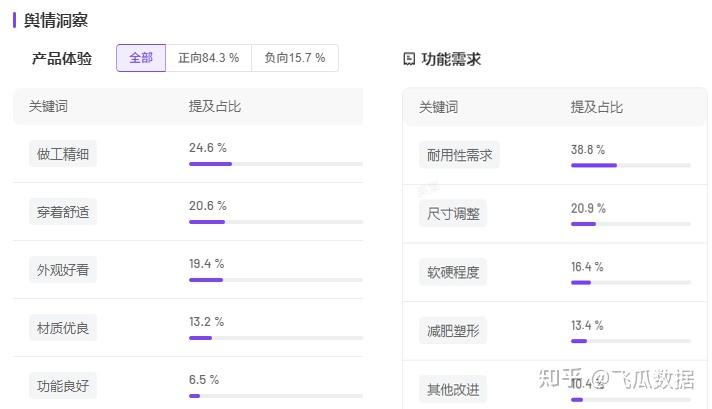Click the 穿着舒适 keyword tag

point(63,212)
